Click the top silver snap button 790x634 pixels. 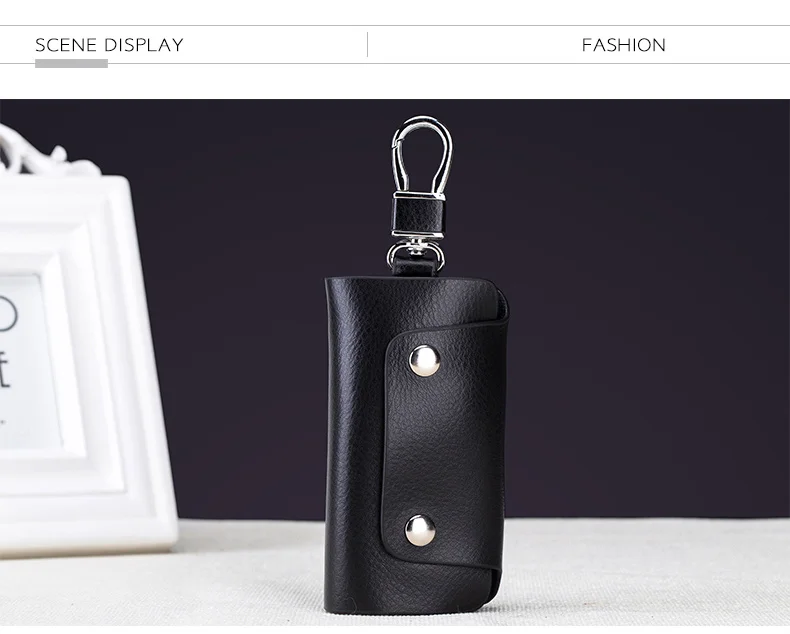coord(424,361)
